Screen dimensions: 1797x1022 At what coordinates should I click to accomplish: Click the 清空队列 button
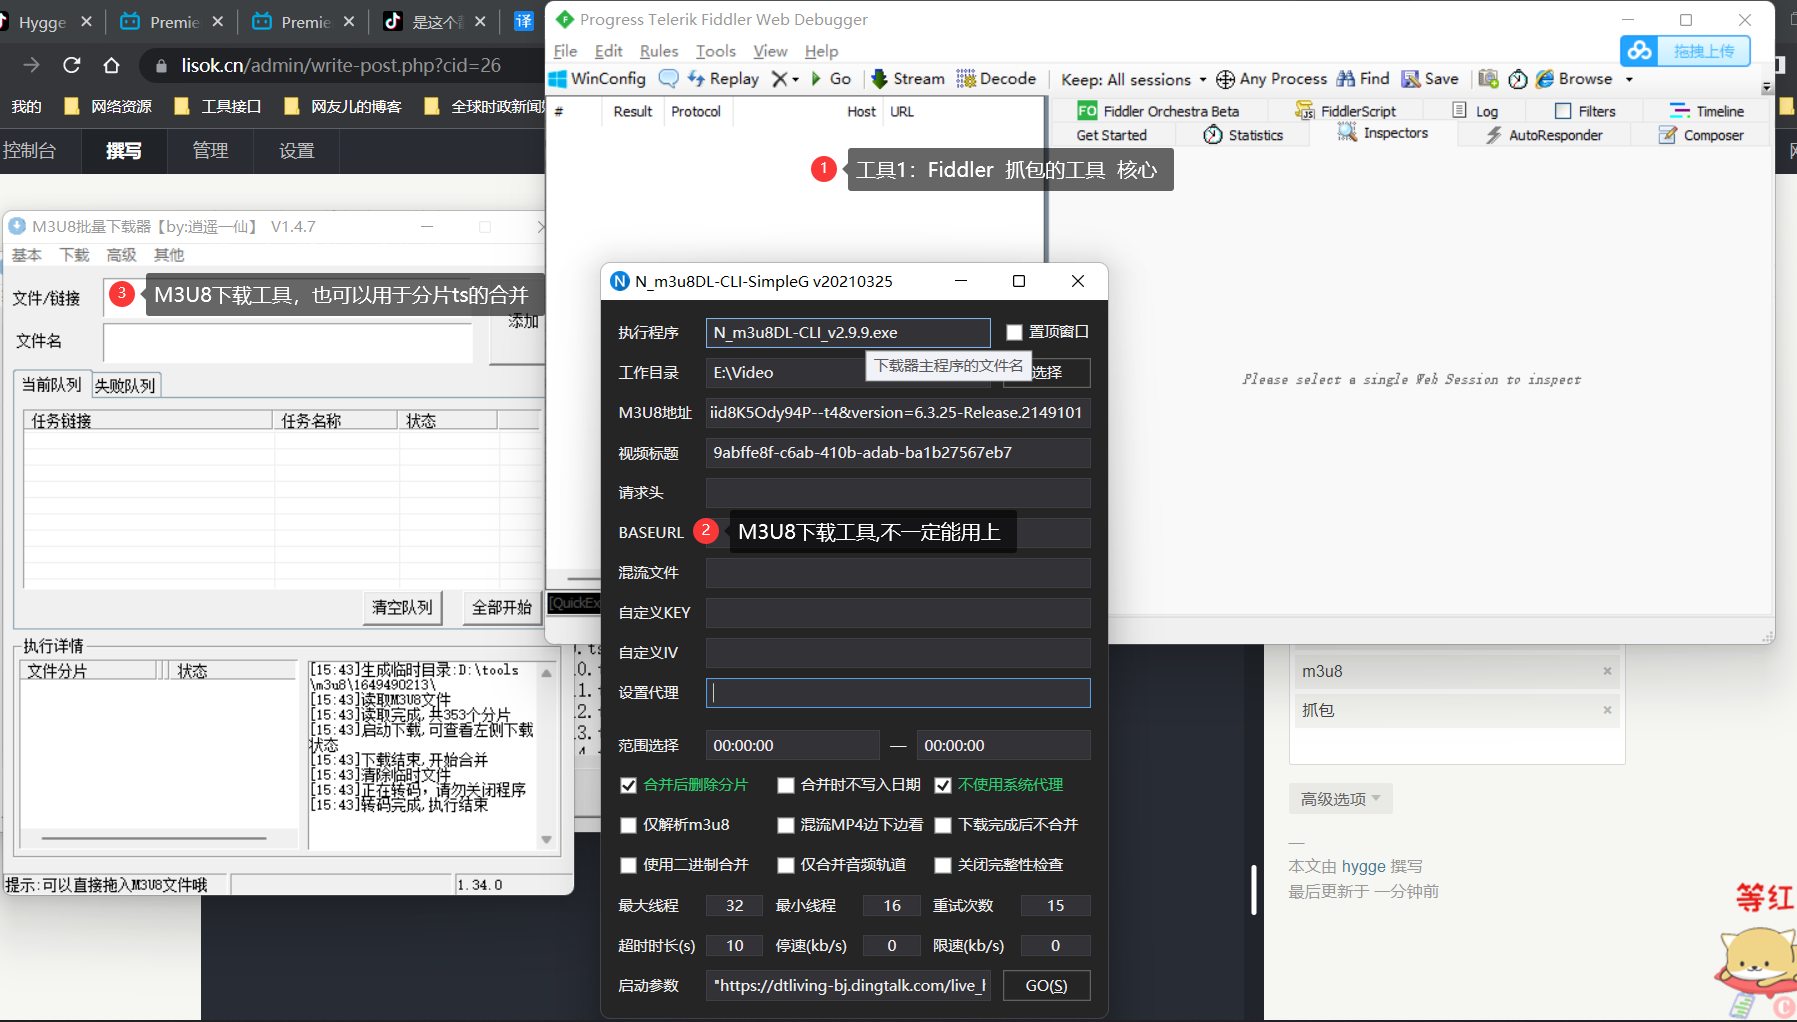pos(402,607)
